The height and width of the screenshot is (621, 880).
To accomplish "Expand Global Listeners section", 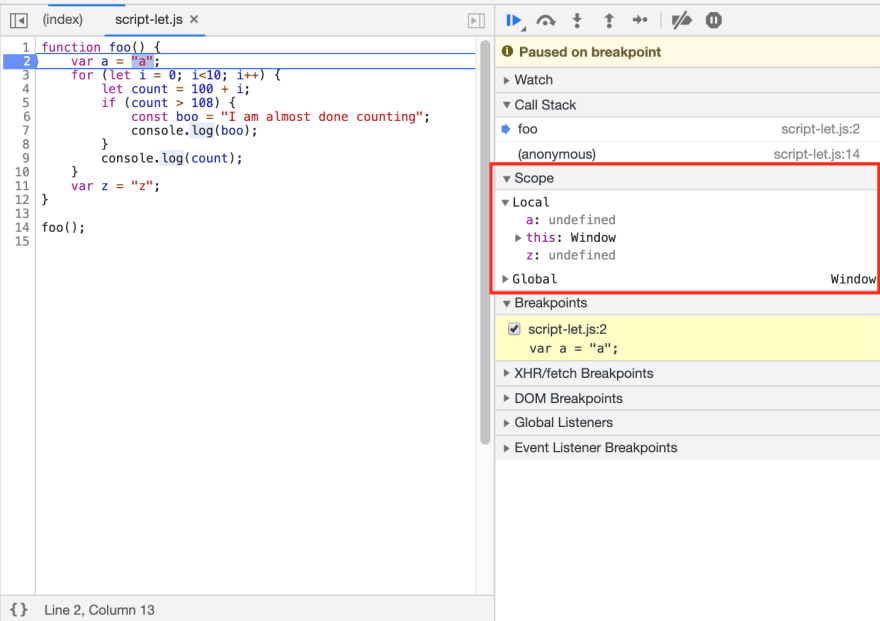I will coord(688,423).
